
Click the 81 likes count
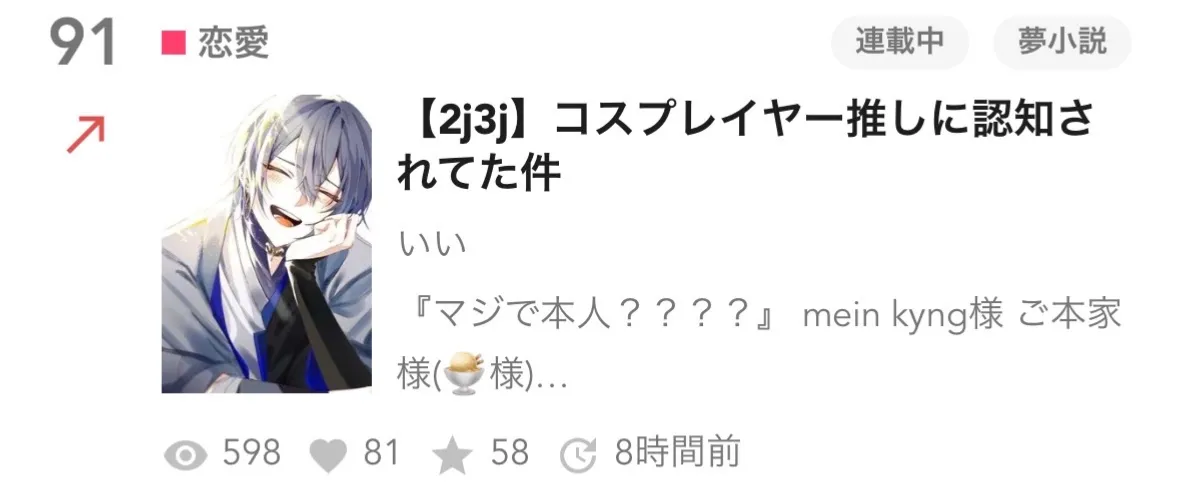tap(382, 453)
